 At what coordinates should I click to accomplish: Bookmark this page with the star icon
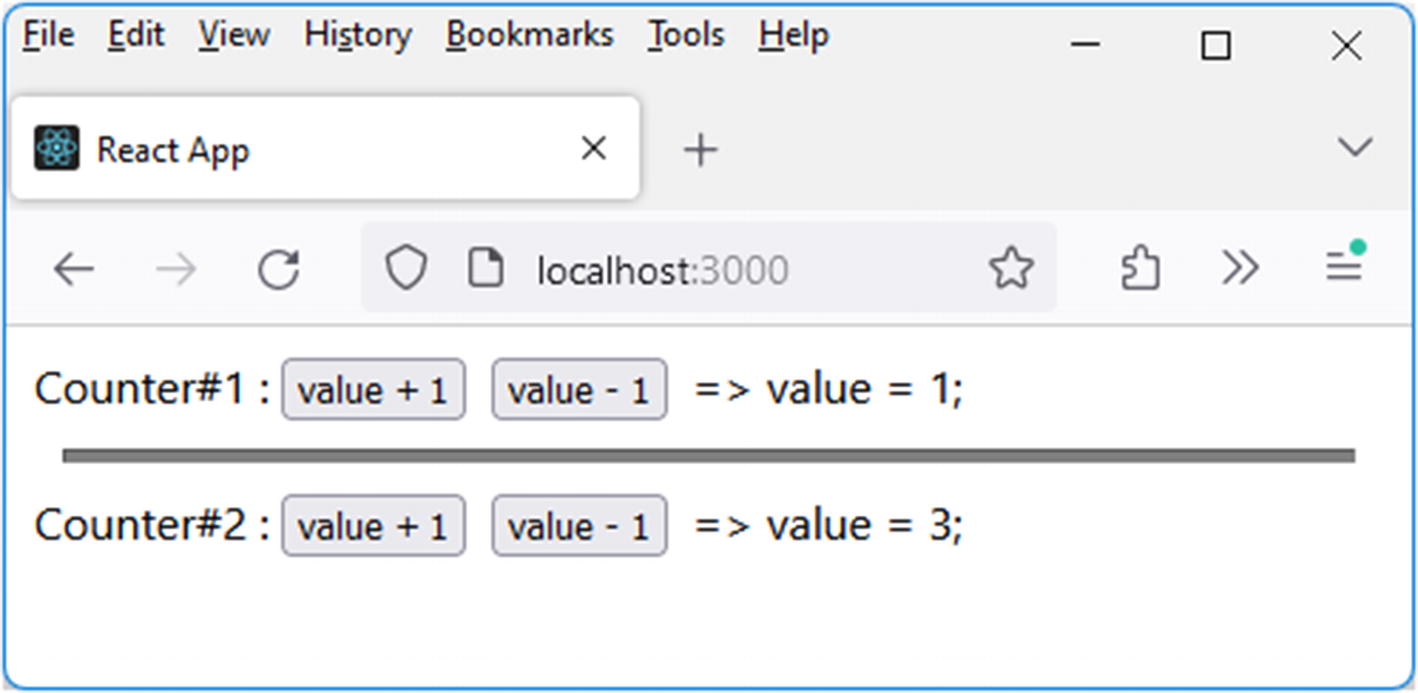pyautogui.click(x=1010, y=269)
